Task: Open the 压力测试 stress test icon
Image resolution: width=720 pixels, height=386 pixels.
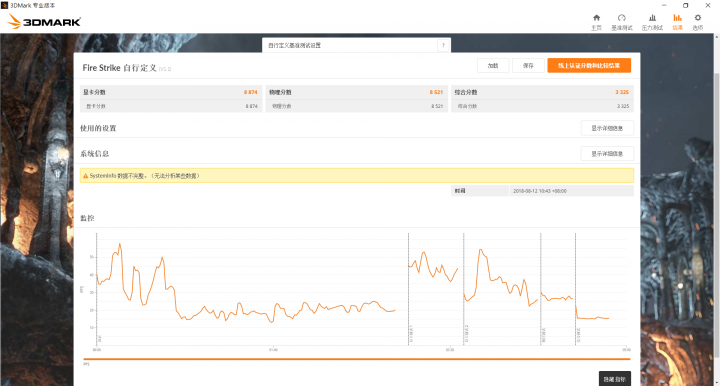Action: coord(652,22)
